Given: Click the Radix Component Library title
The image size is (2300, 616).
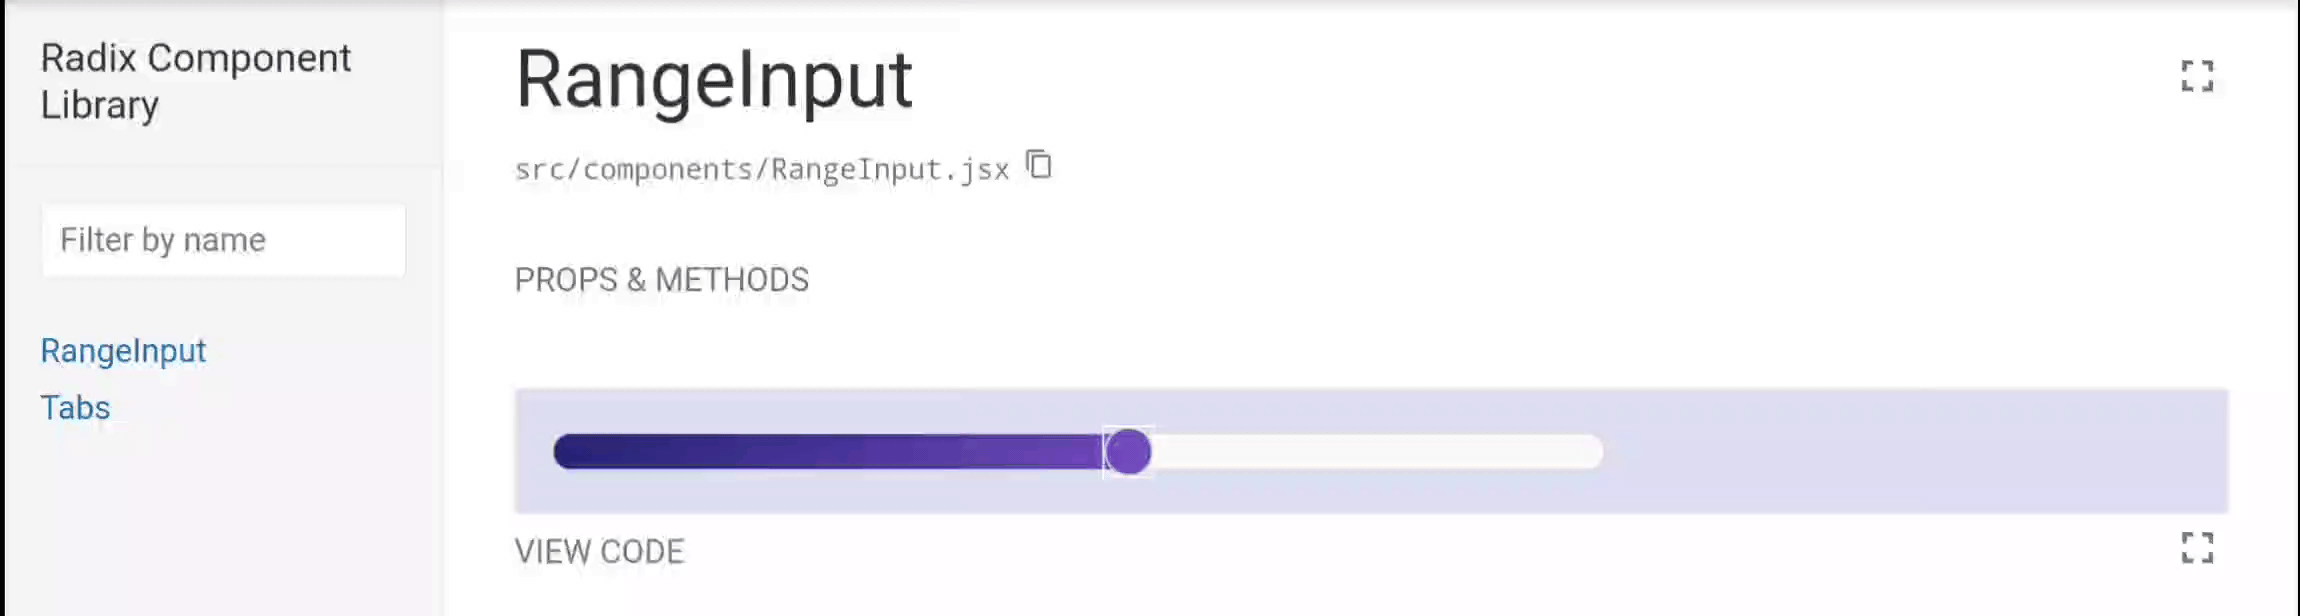Looking at the screenshot, I should [196, 81].
